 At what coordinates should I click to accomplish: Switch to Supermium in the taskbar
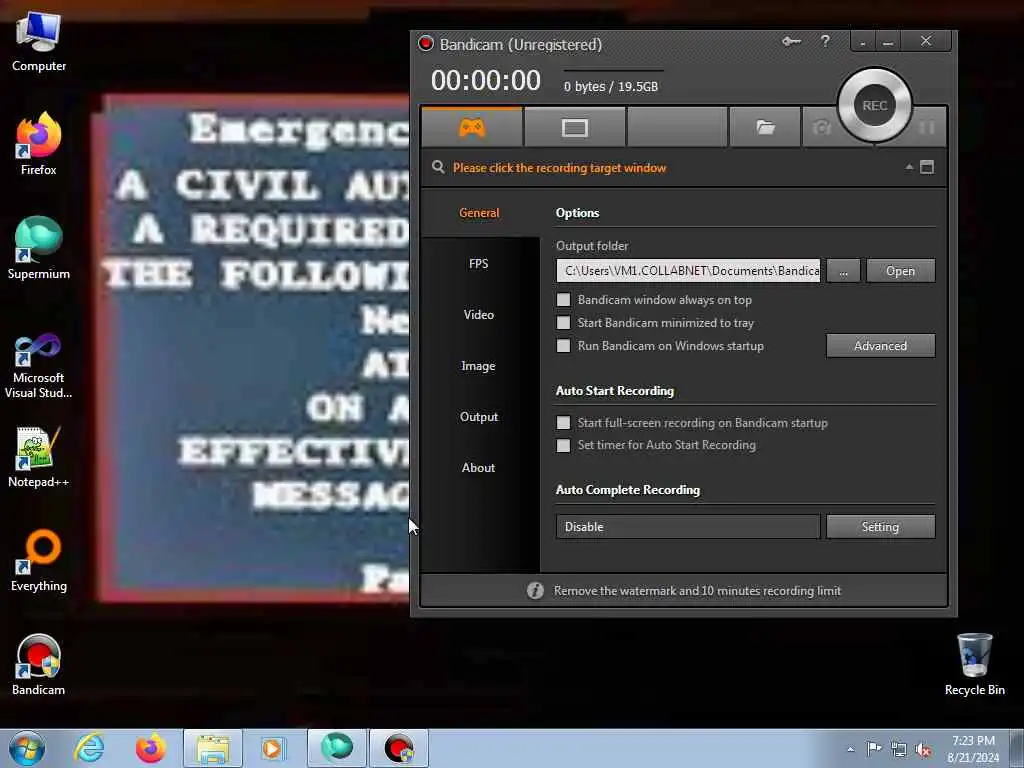point(337,748)
